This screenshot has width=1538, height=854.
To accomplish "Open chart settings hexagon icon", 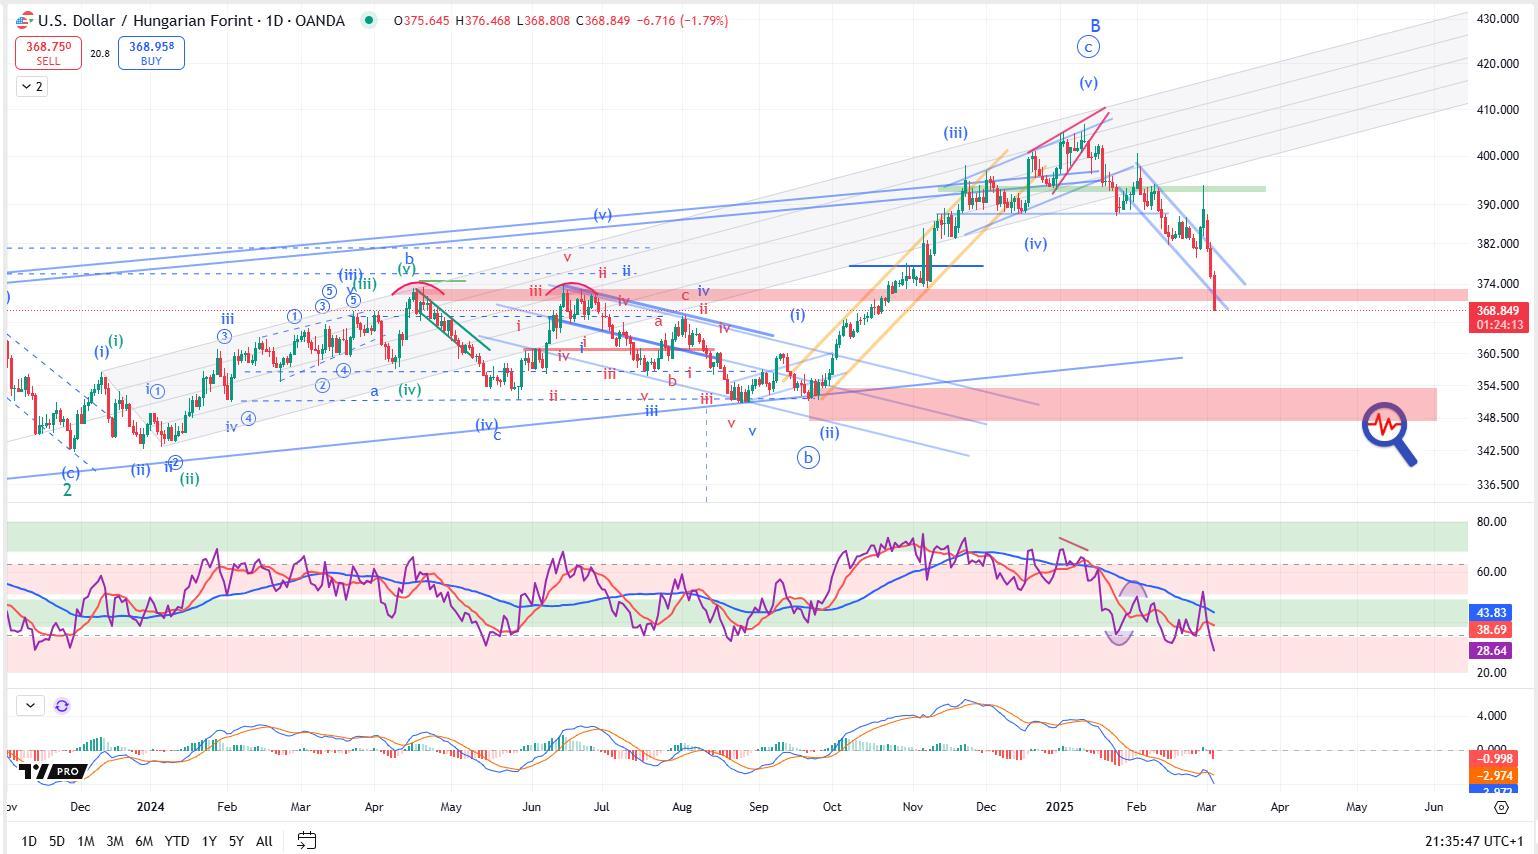I will (x=1501, y=807).
